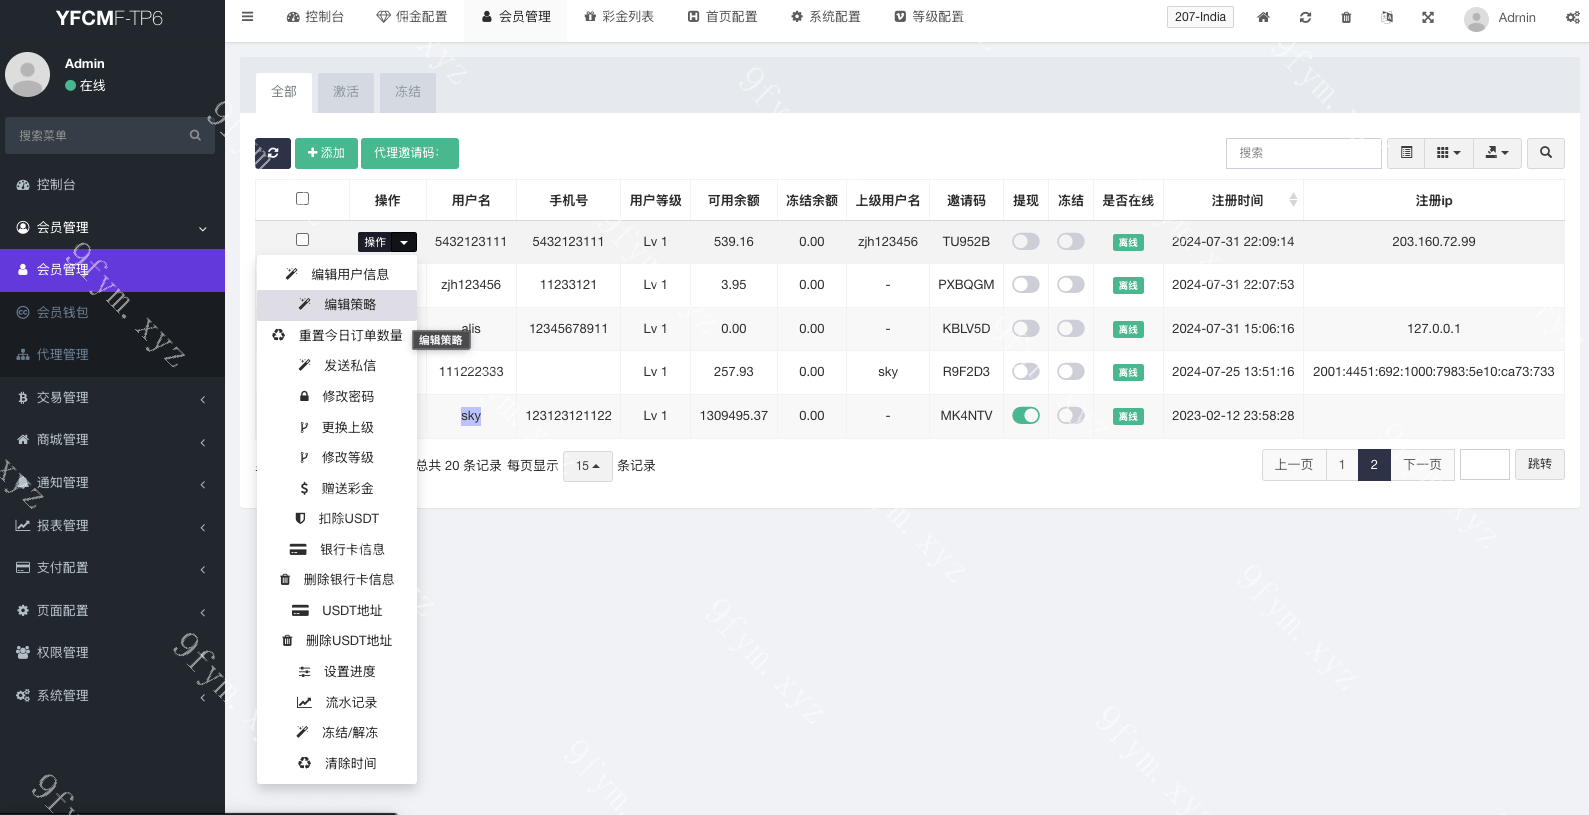Choose 扣除USDT menu entry
Viewport: 1589px width, 815px height.
coord(337,519)
